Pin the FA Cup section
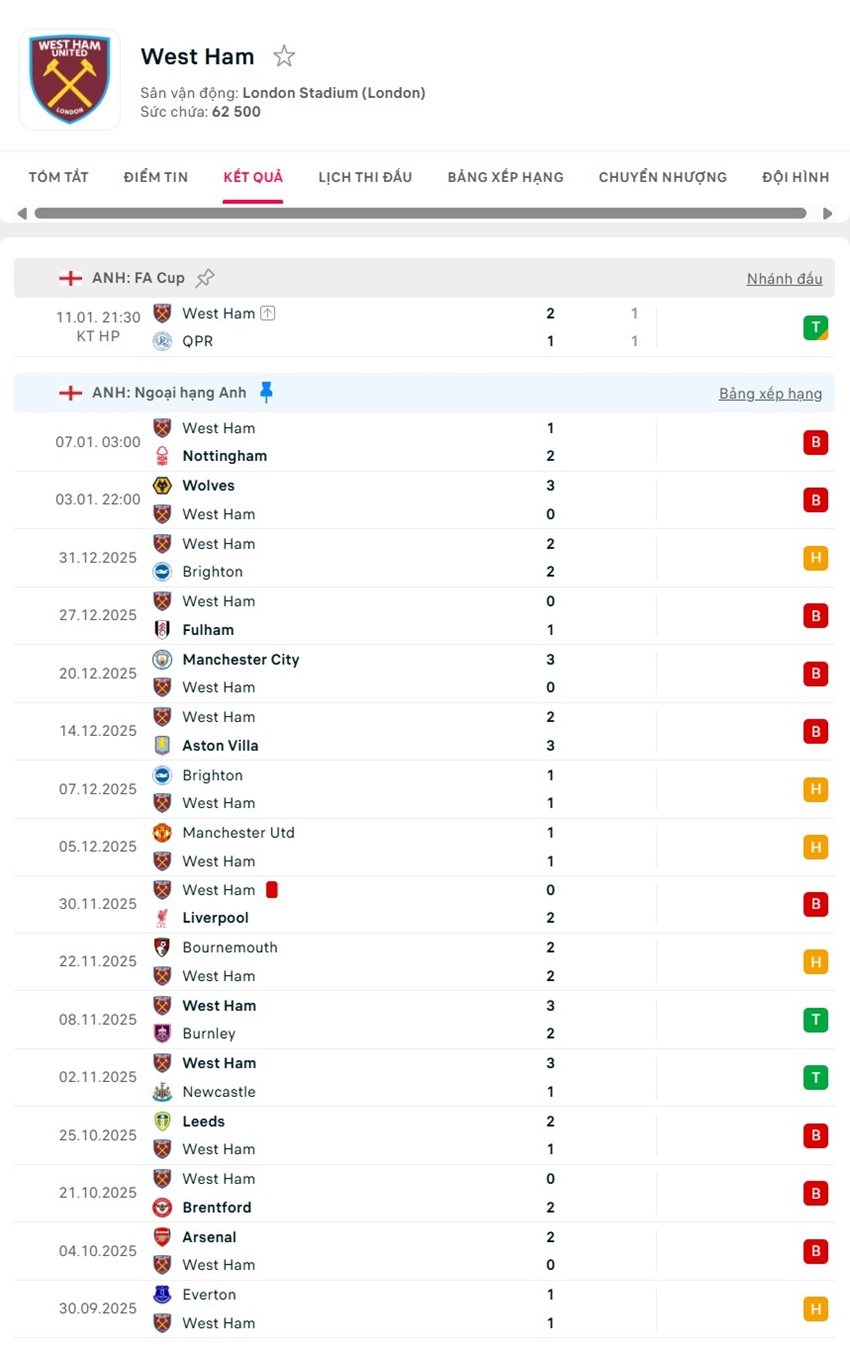Viewport: 850px width, 1350px height. point(204,277)
